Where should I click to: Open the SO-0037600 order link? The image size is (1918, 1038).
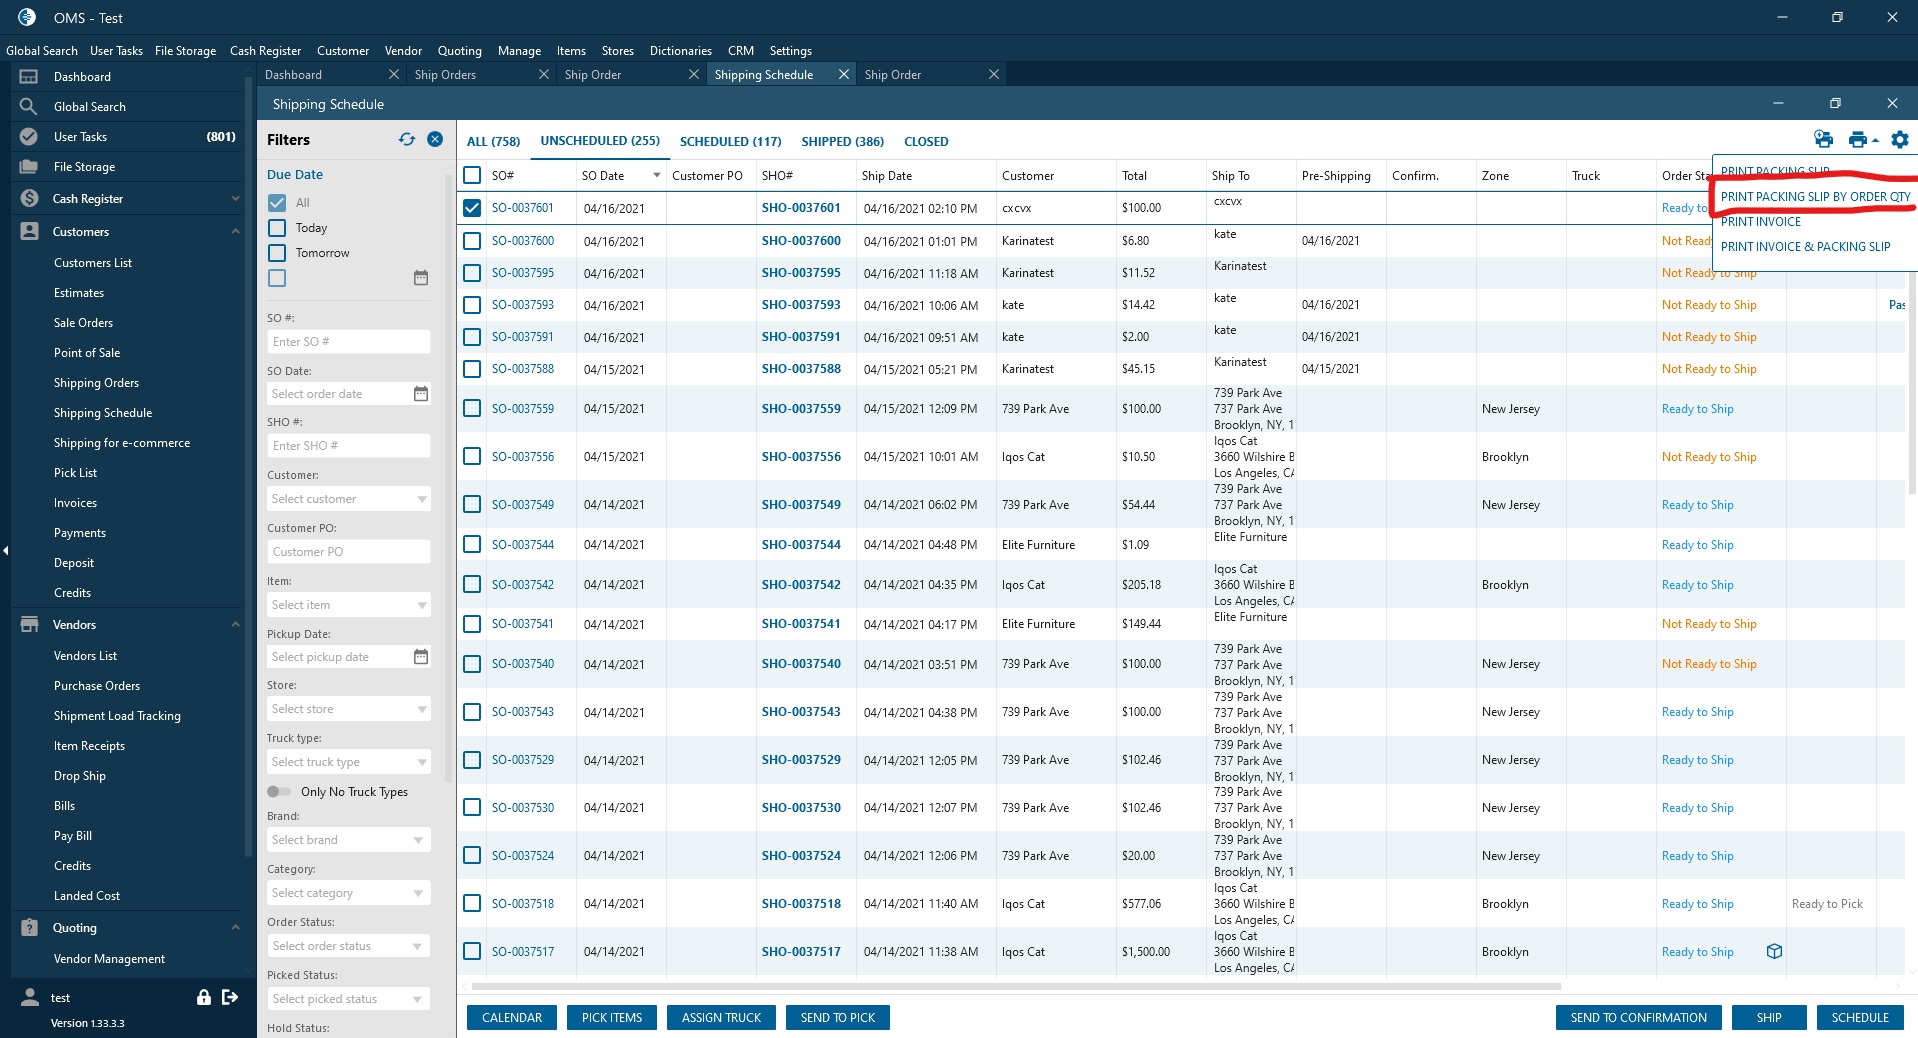[522, 241]
